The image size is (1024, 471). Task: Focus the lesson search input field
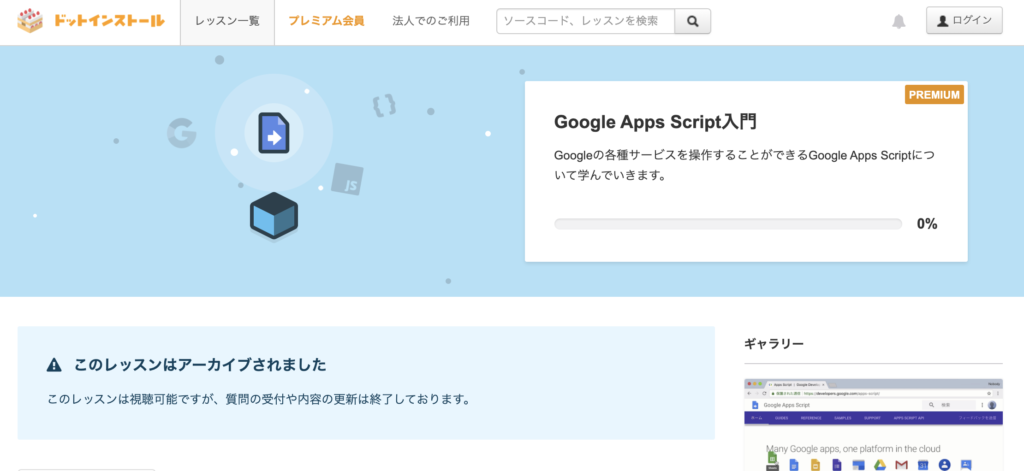coord(586,22)
